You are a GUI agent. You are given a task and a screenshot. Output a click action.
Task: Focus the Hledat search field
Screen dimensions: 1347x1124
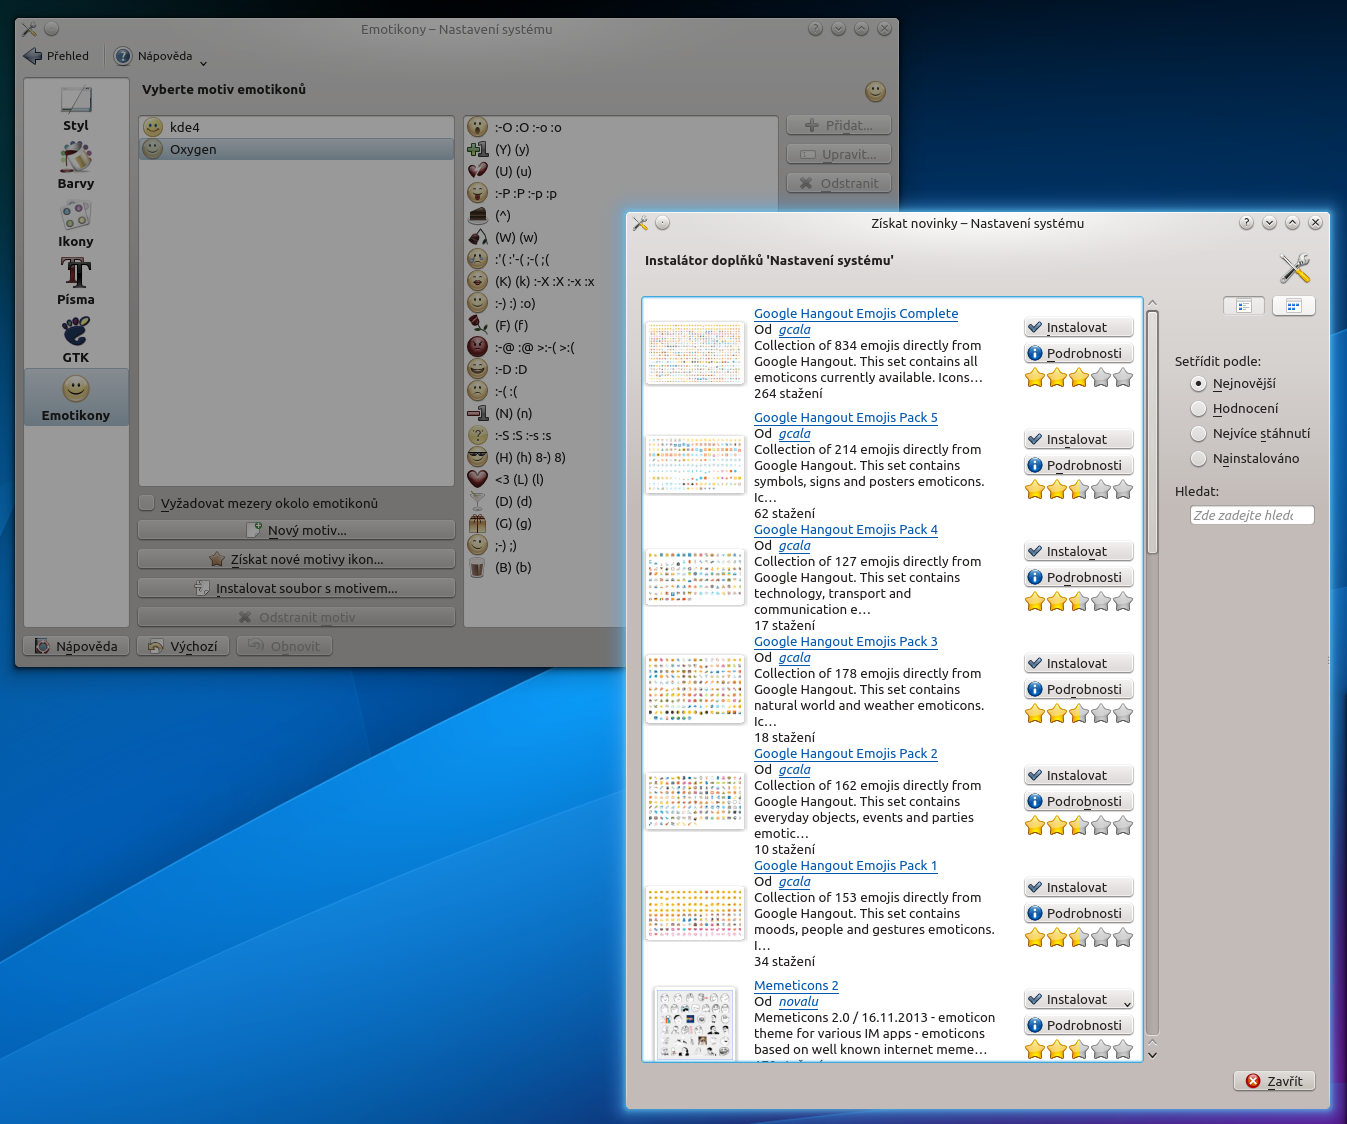(1252, 515)
